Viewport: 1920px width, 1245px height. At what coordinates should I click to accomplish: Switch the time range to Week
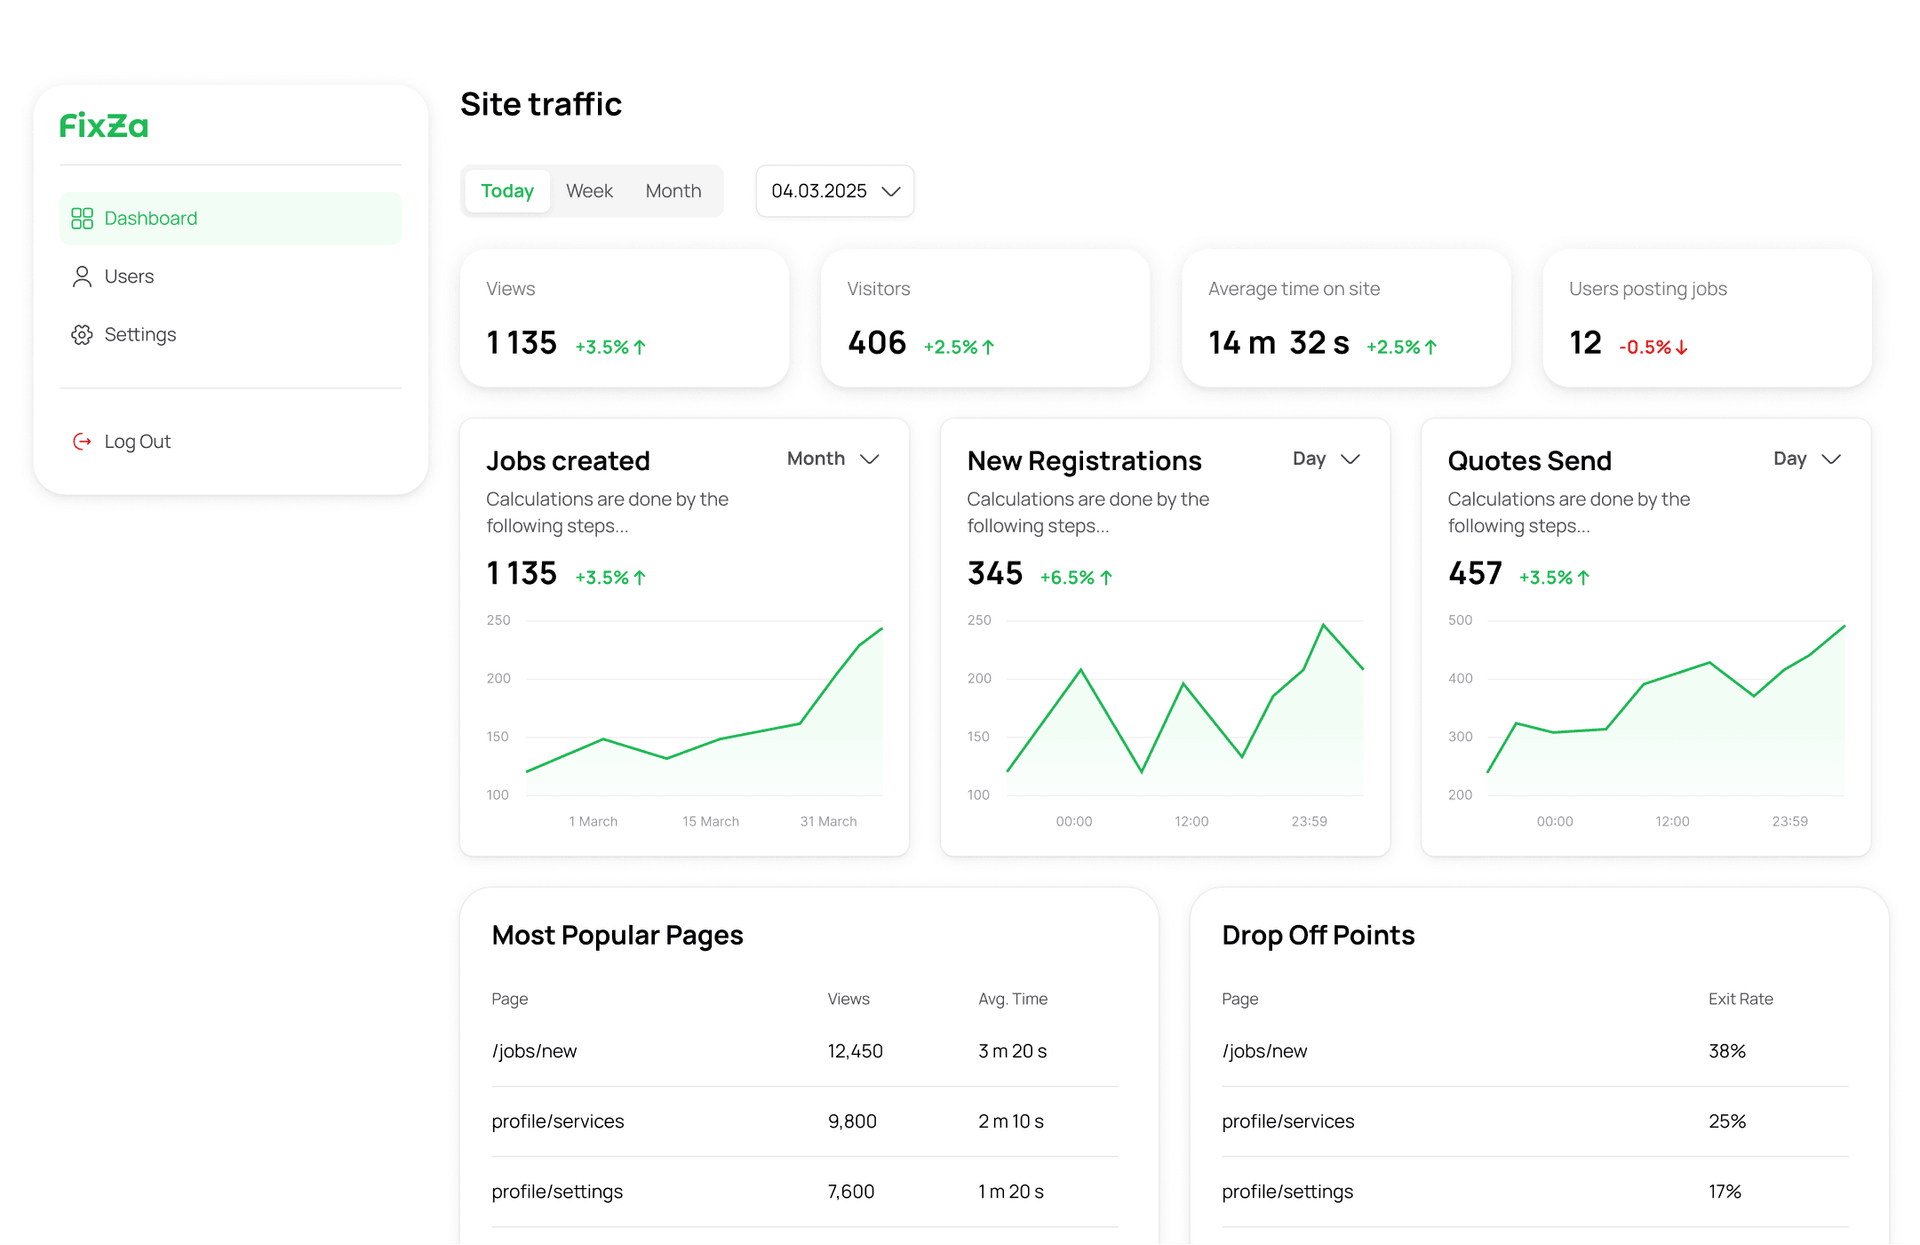pyautogui.click(x=589, y=191)
